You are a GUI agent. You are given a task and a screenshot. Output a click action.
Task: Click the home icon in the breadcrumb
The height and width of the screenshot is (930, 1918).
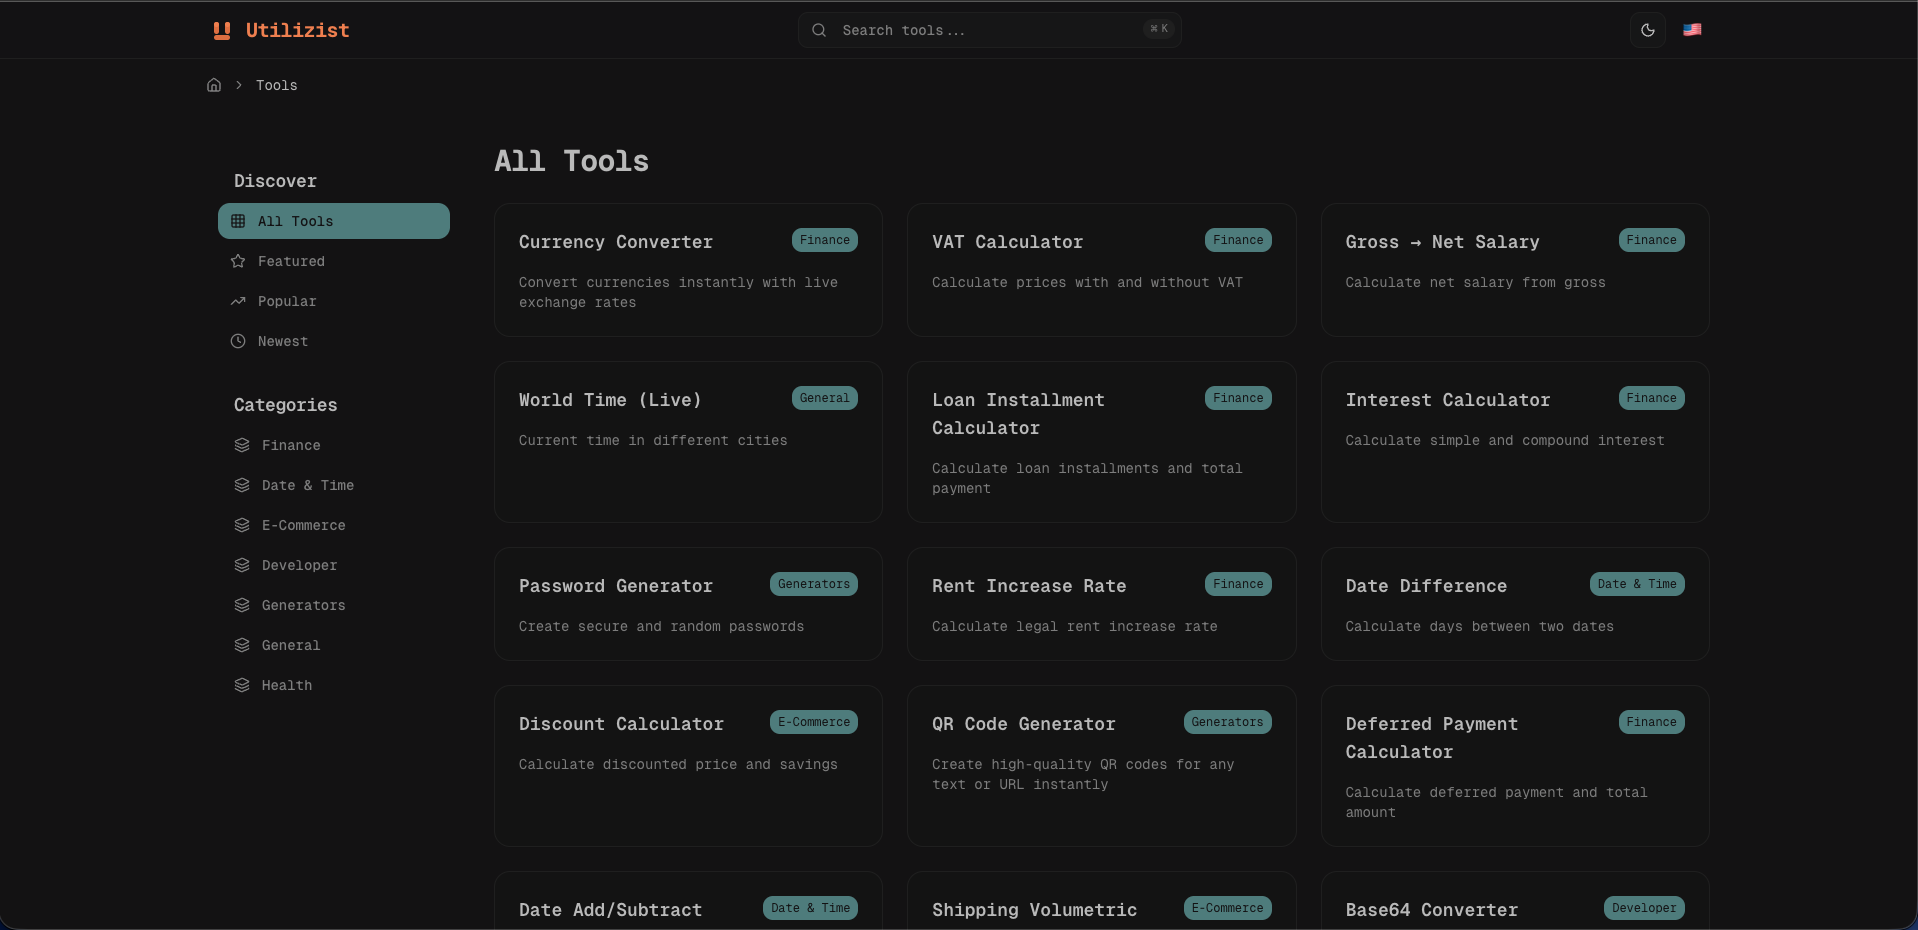pyautogui.click(x=214, y=85)
